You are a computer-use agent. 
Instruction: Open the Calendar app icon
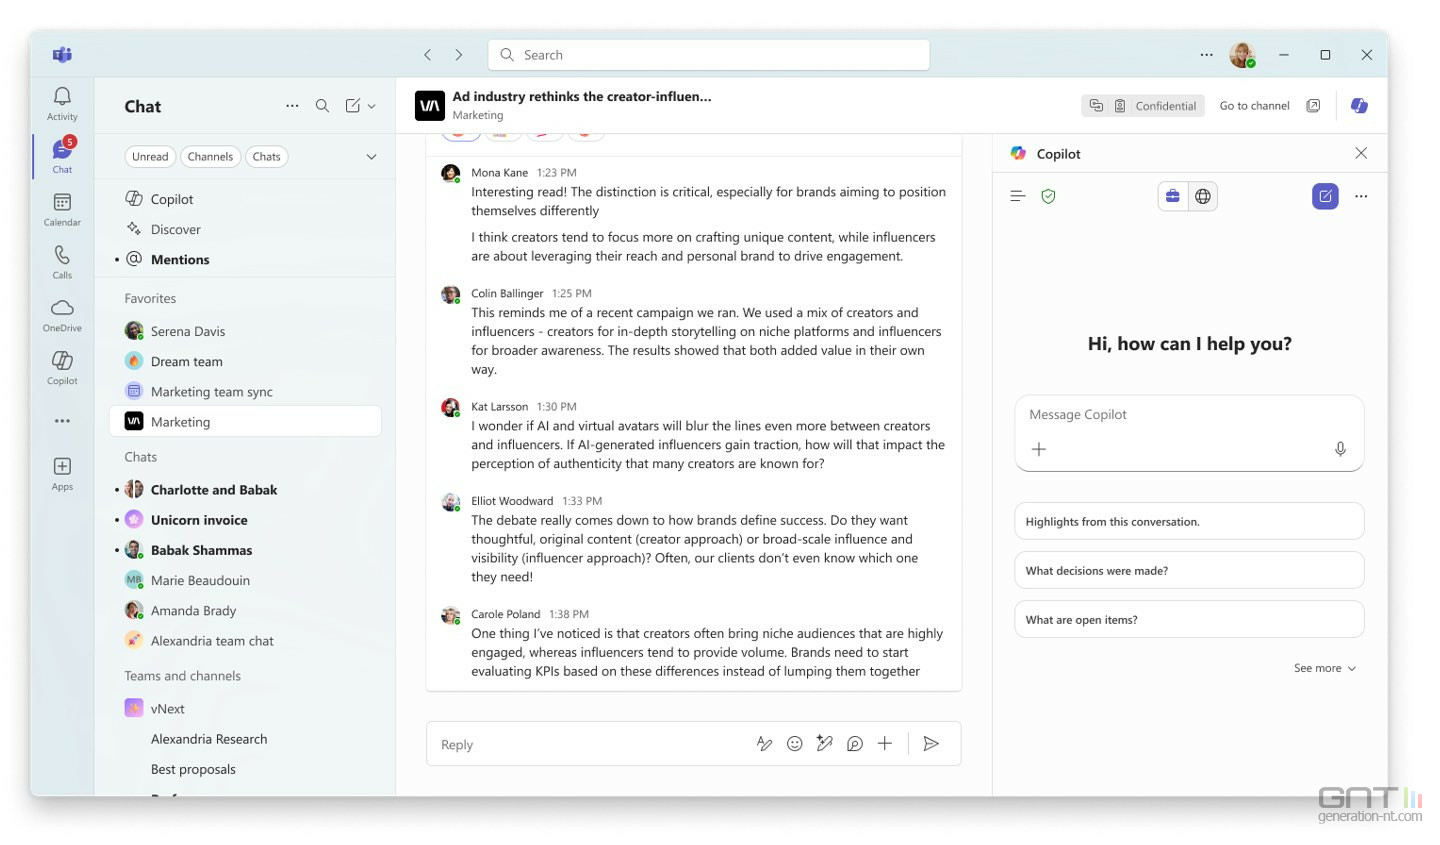point(62,209)
